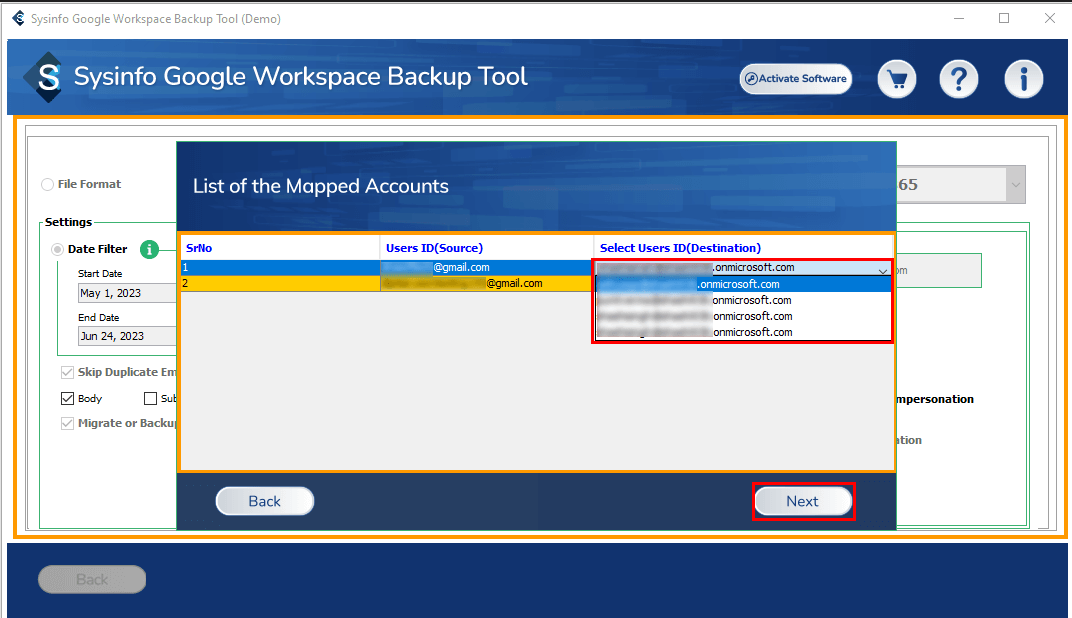
Task: Open help with the question mark icon
Action: coord(958,79)
